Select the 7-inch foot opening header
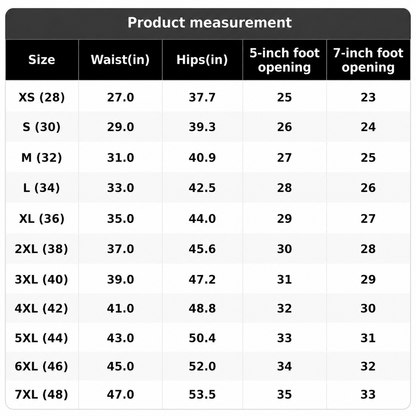 click(x=368, y=60)
